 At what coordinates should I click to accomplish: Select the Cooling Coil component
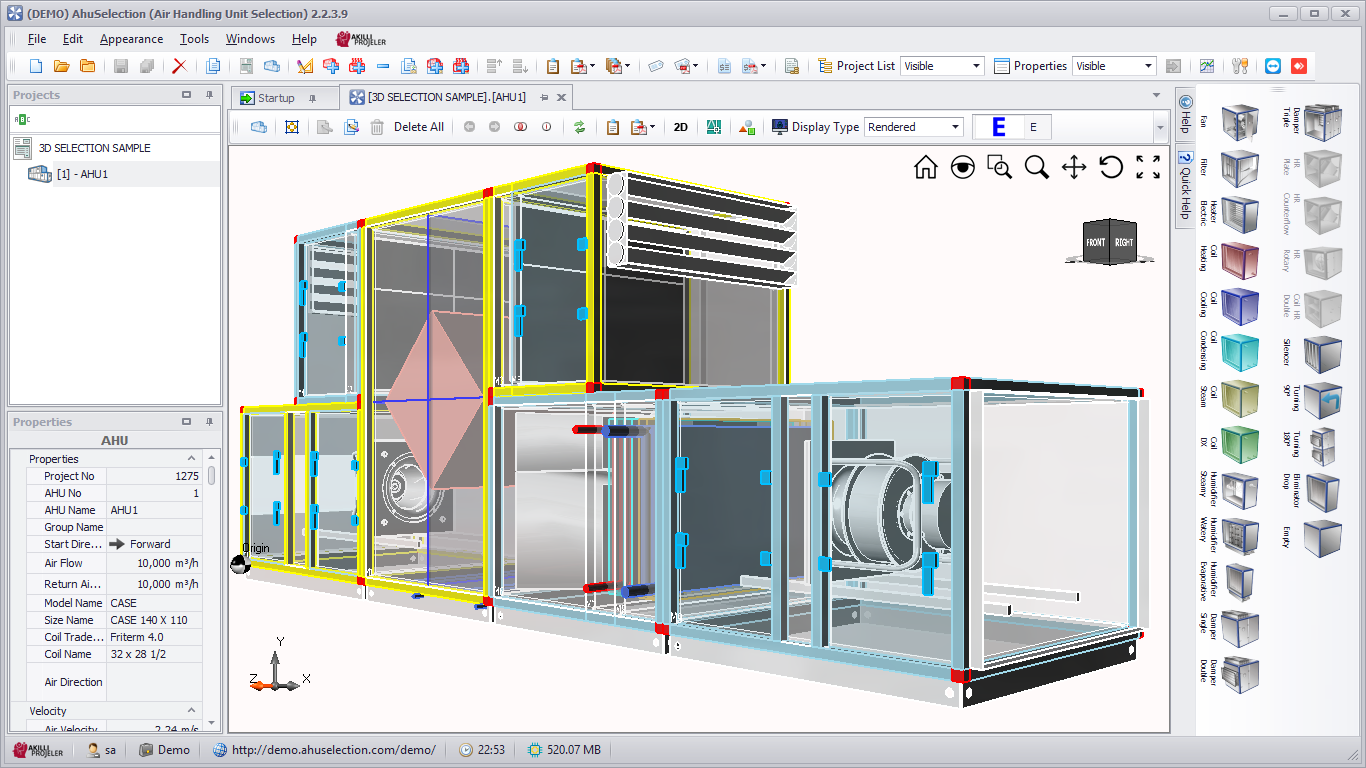pos(1240,306)
